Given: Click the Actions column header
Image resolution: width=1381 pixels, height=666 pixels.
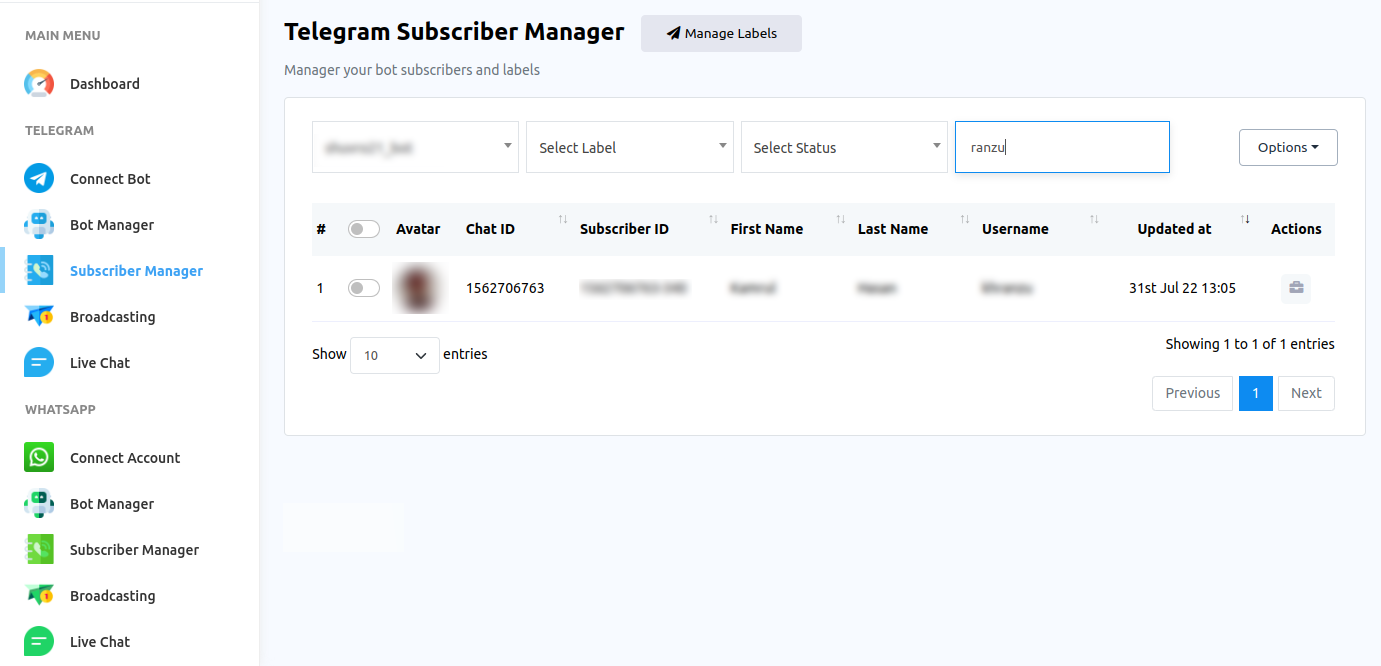Looking at the screenshot, I should (1296, 229).
